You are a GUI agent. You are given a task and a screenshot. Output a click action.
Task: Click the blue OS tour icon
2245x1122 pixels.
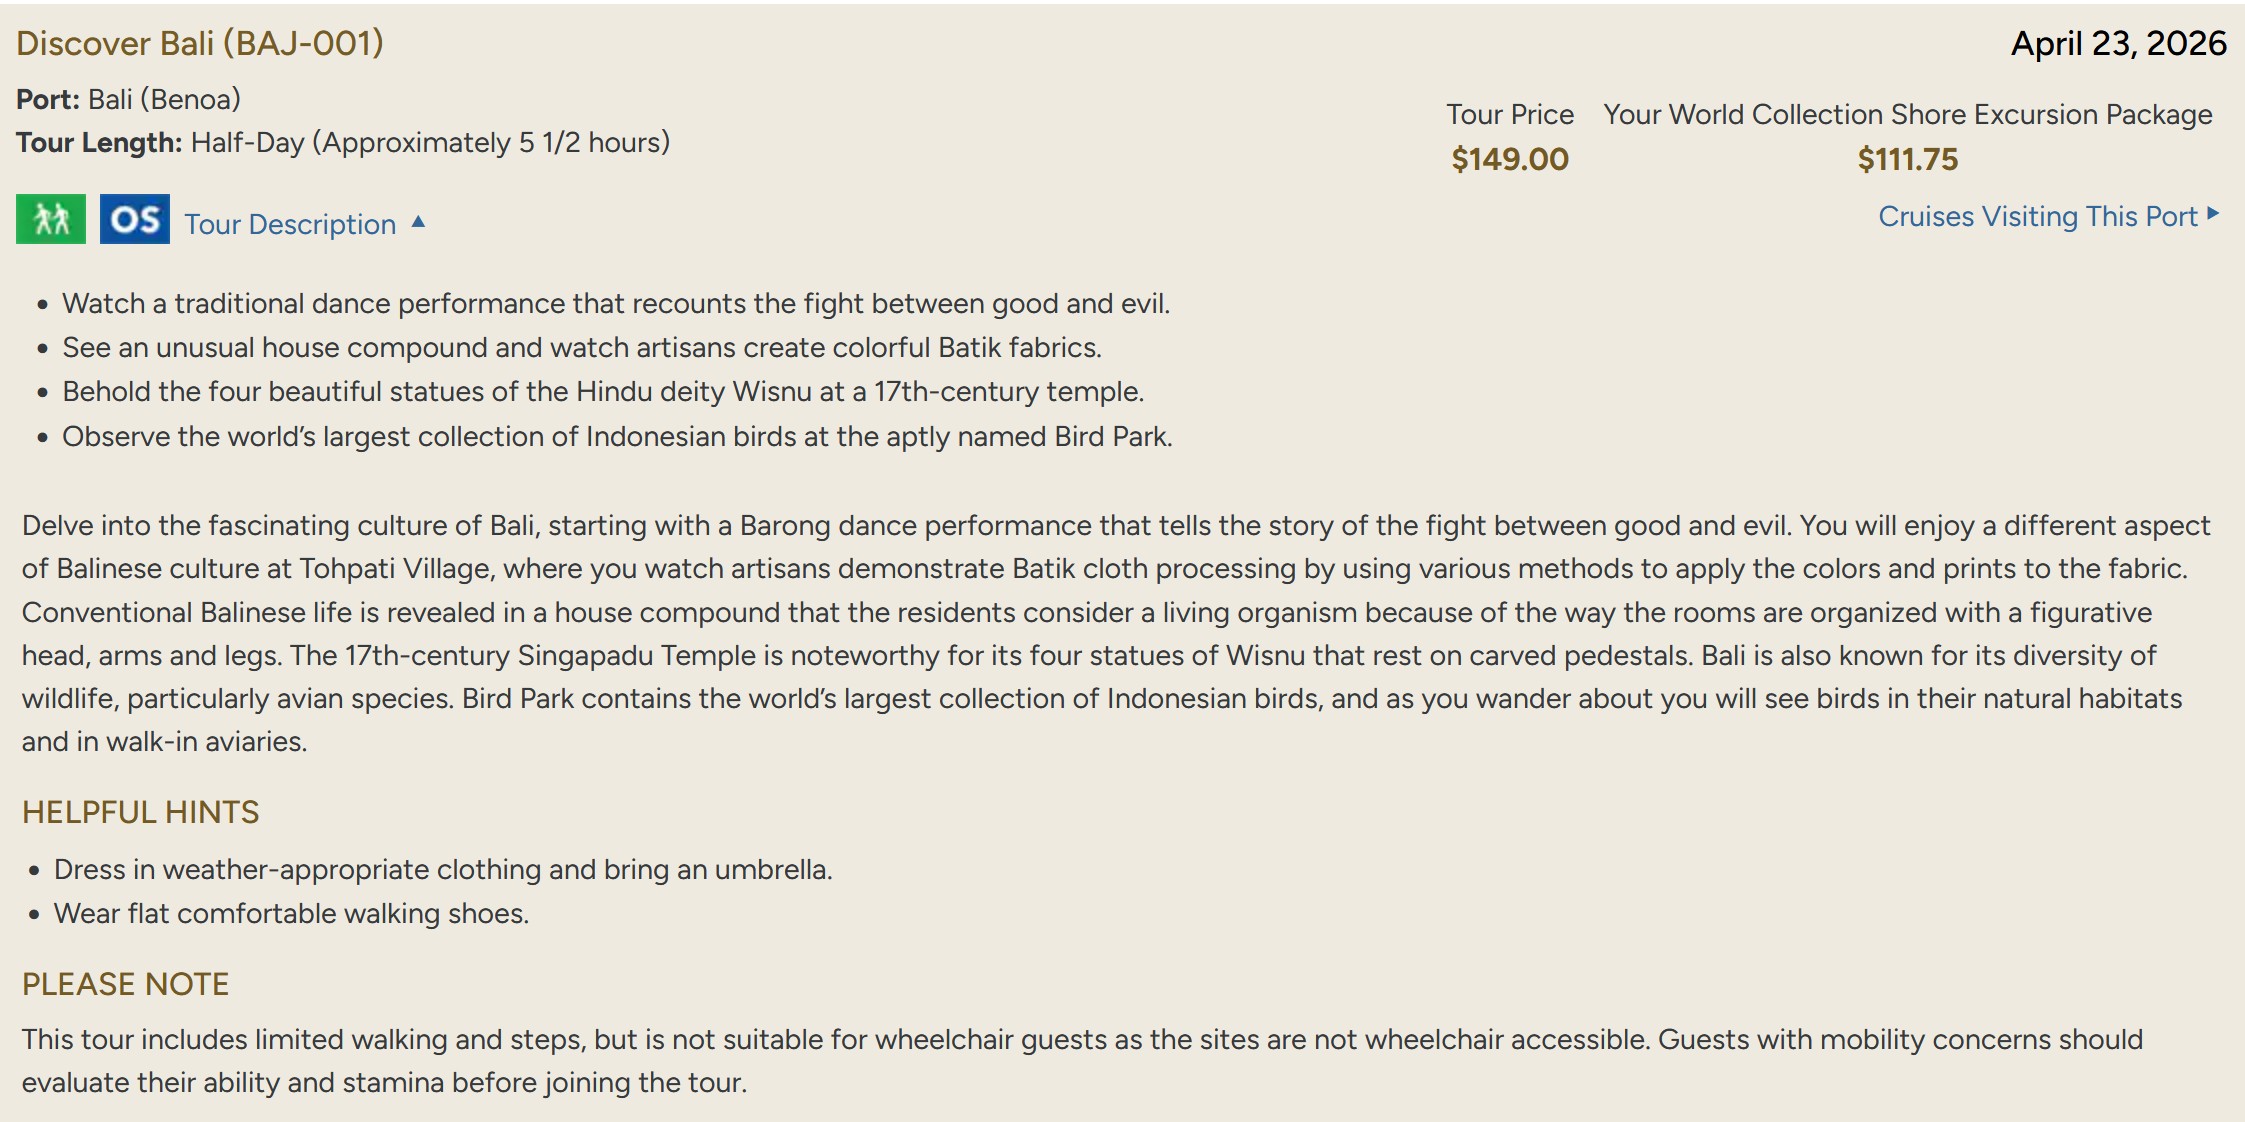(135, 219)
